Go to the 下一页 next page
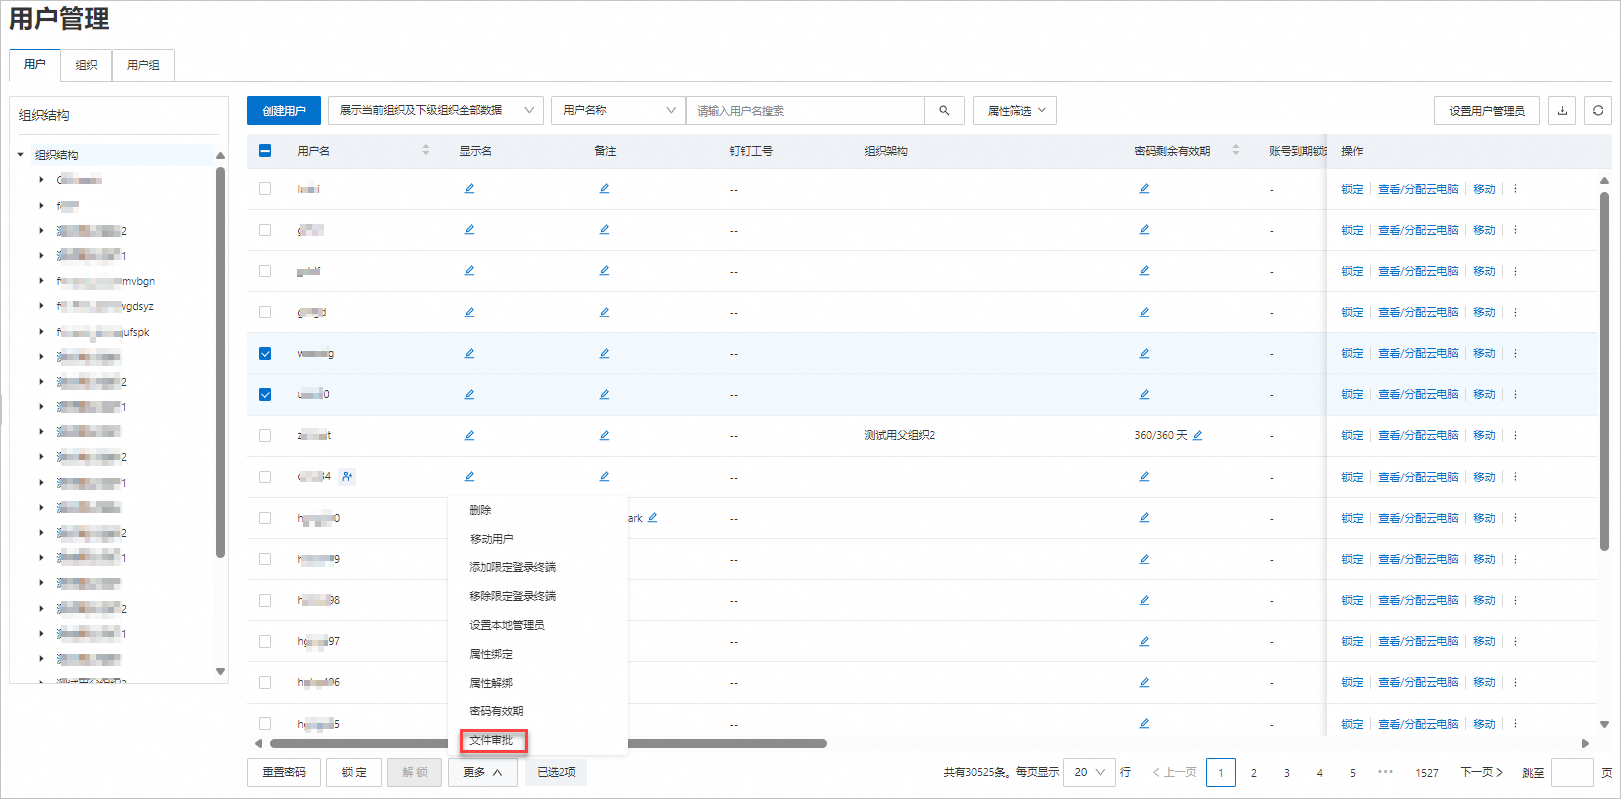Screen dimensions: 1621x799 coord(1481,772)
